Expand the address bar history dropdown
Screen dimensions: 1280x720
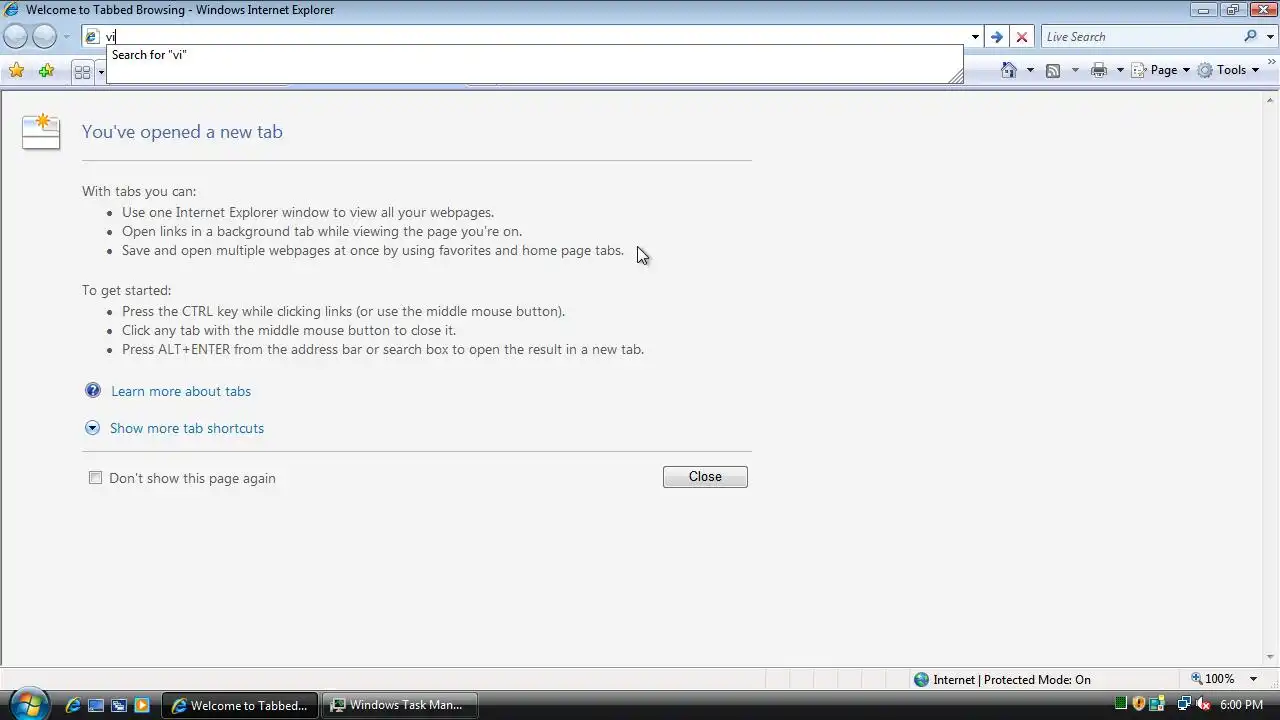pos(975,37)
